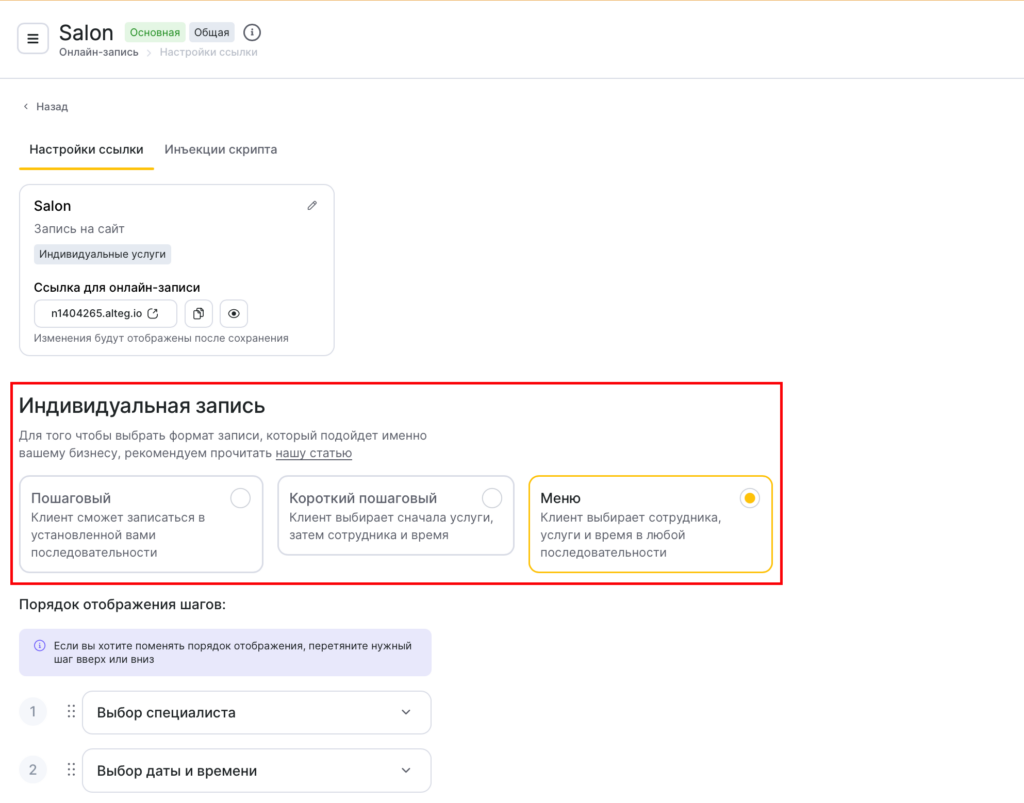1024x803 pixels.
Task: Select the Меню radio option
Action: click(749, 498)
